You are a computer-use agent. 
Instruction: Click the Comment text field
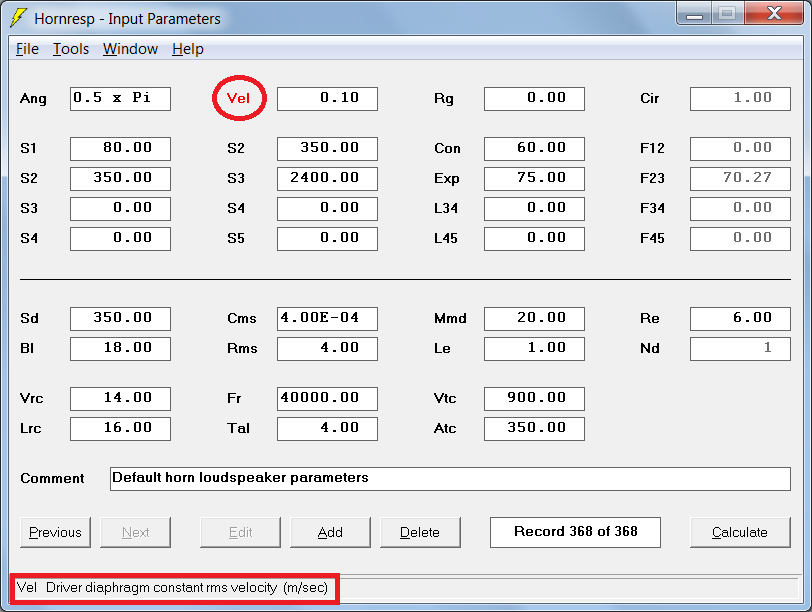coord(450,478)
